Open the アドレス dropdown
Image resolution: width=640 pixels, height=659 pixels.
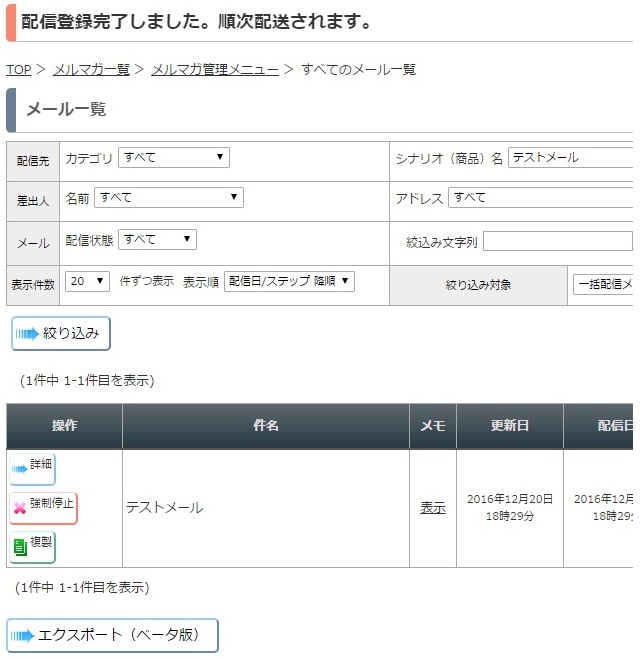click(x=540, y=197)
